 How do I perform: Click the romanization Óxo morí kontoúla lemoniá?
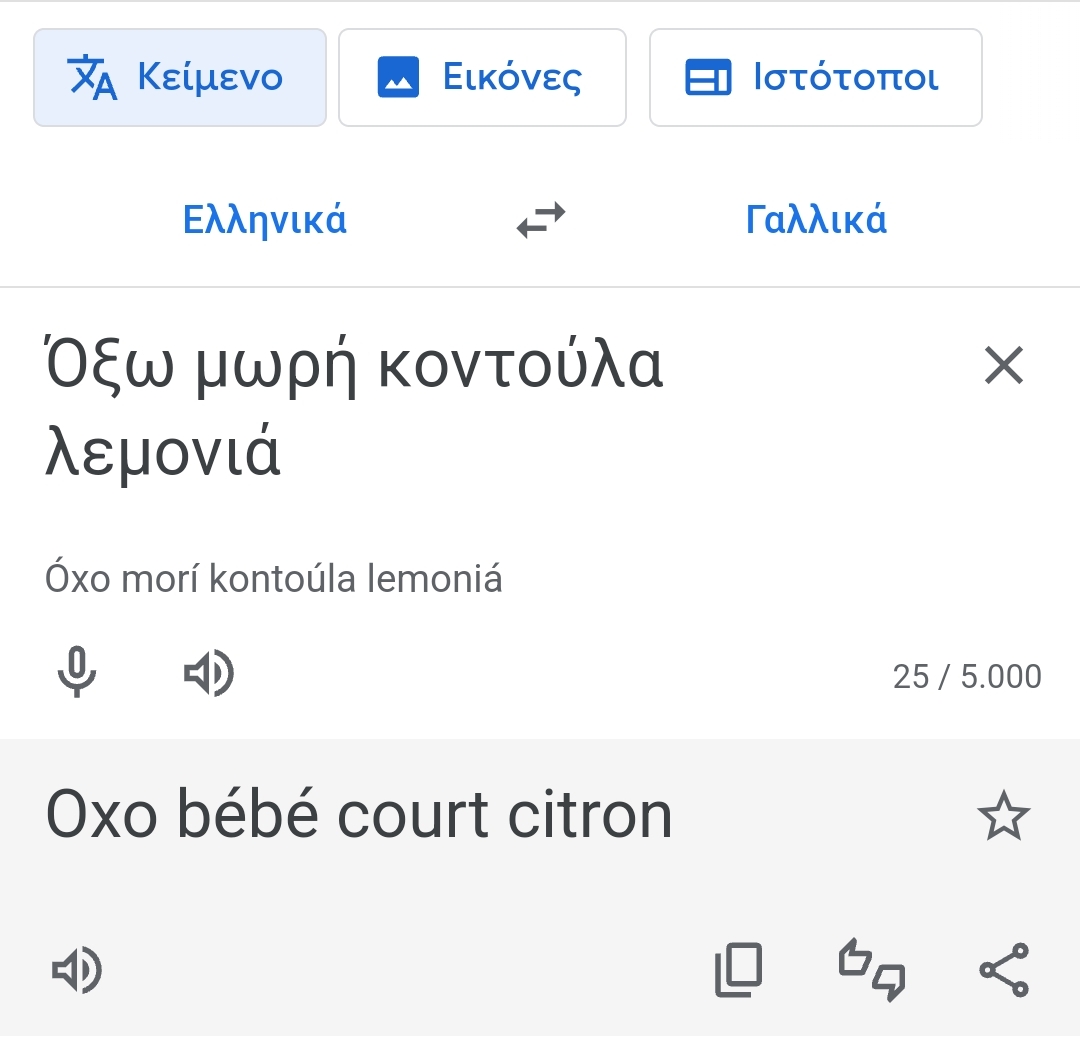point(273,578)
